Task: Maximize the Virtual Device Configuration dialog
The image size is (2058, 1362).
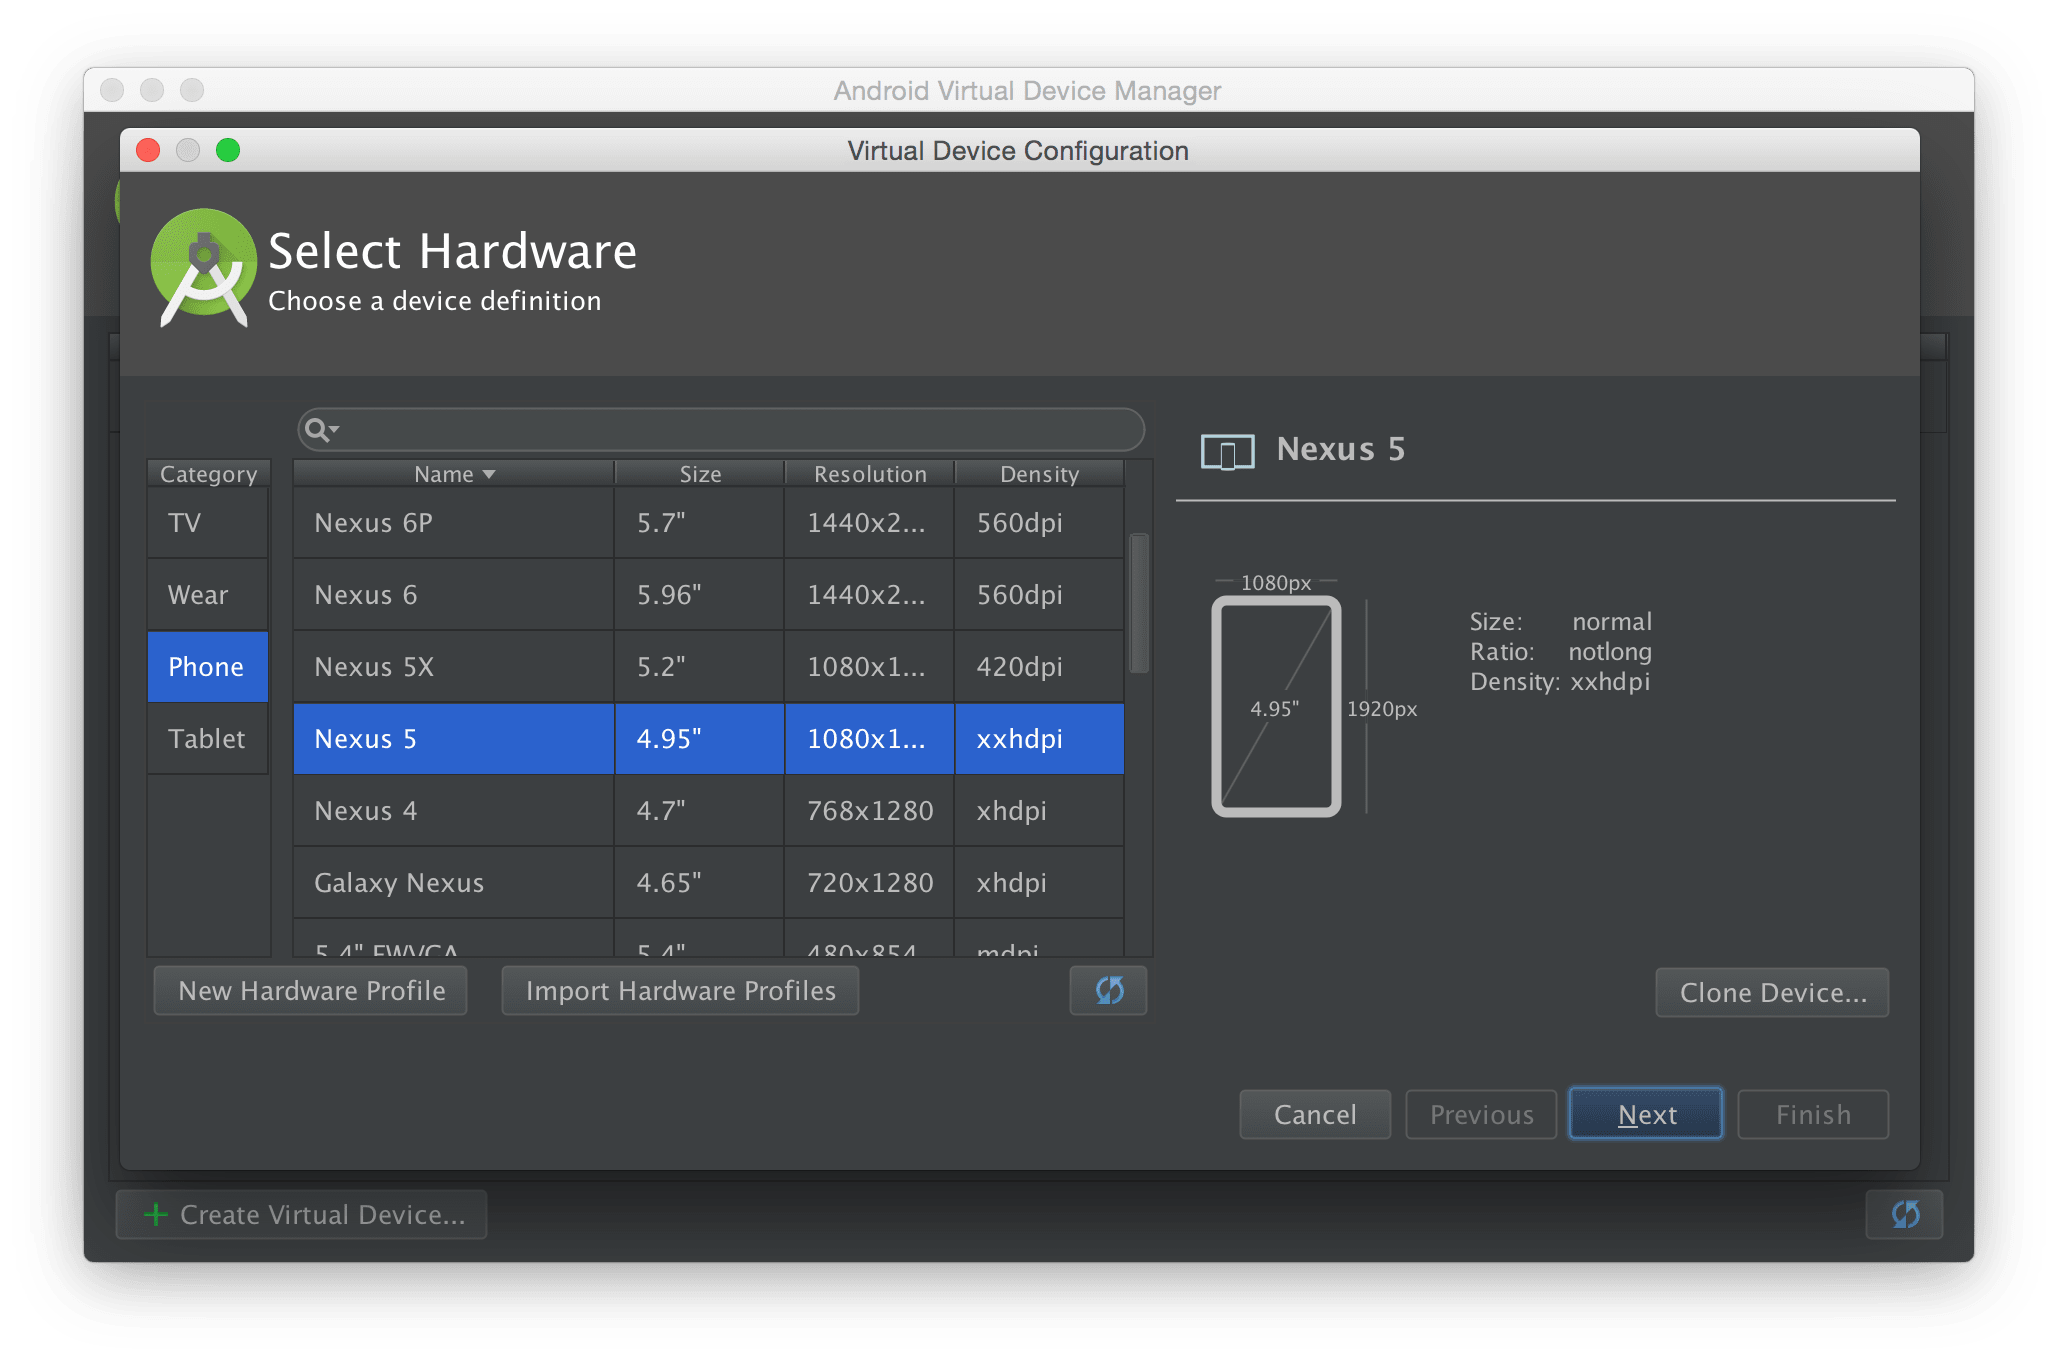Action: (228, 150)
